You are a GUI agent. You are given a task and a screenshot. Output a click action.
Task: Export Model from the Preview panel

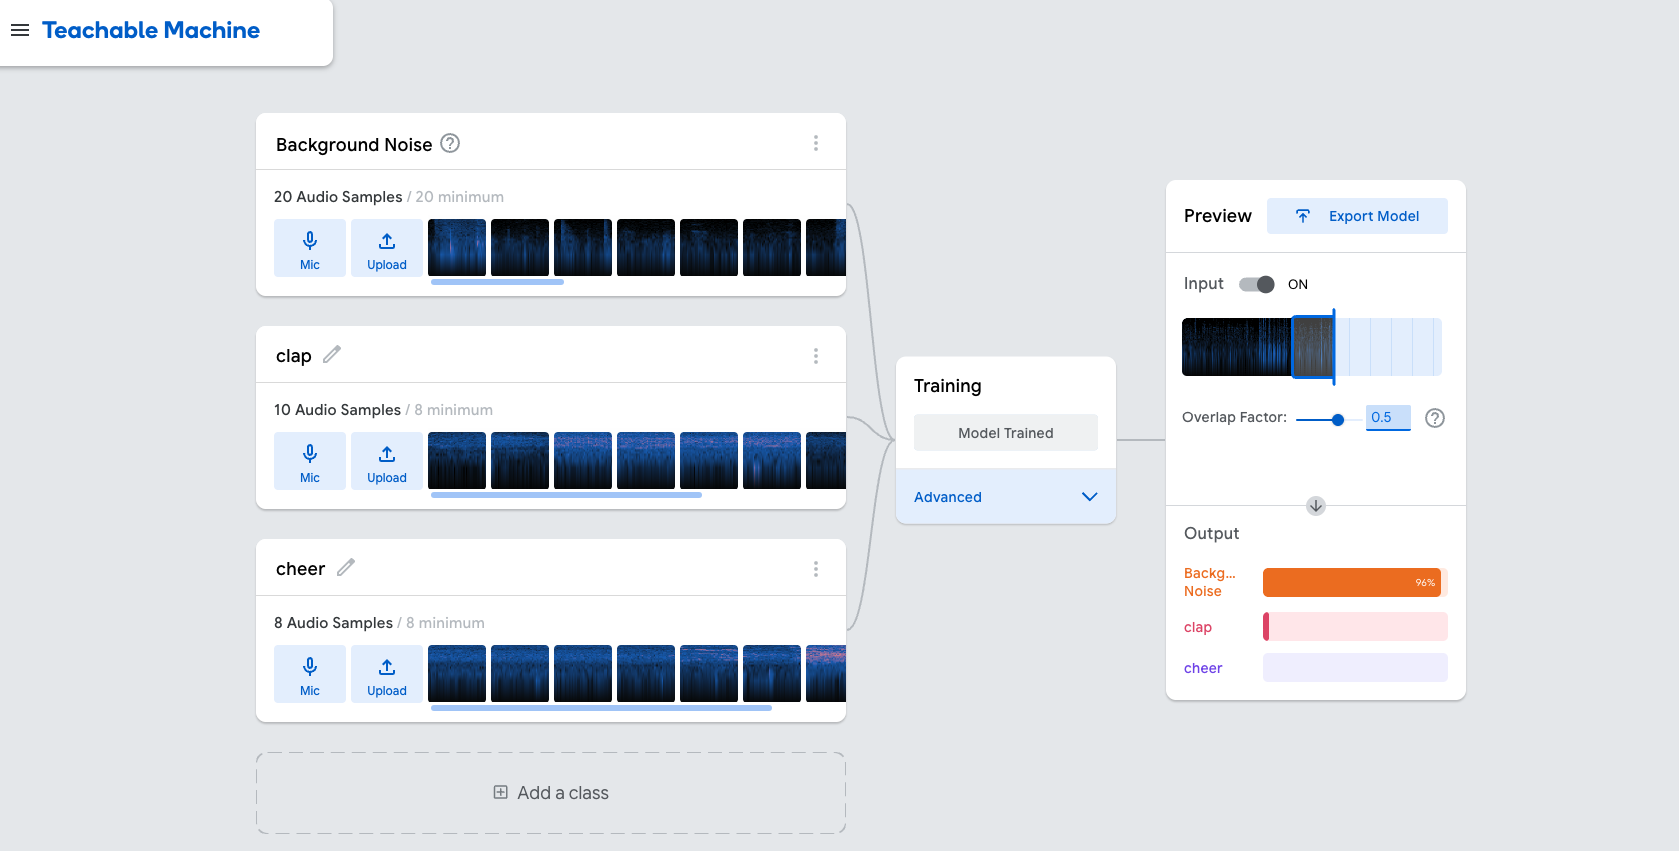(1357, 216)
